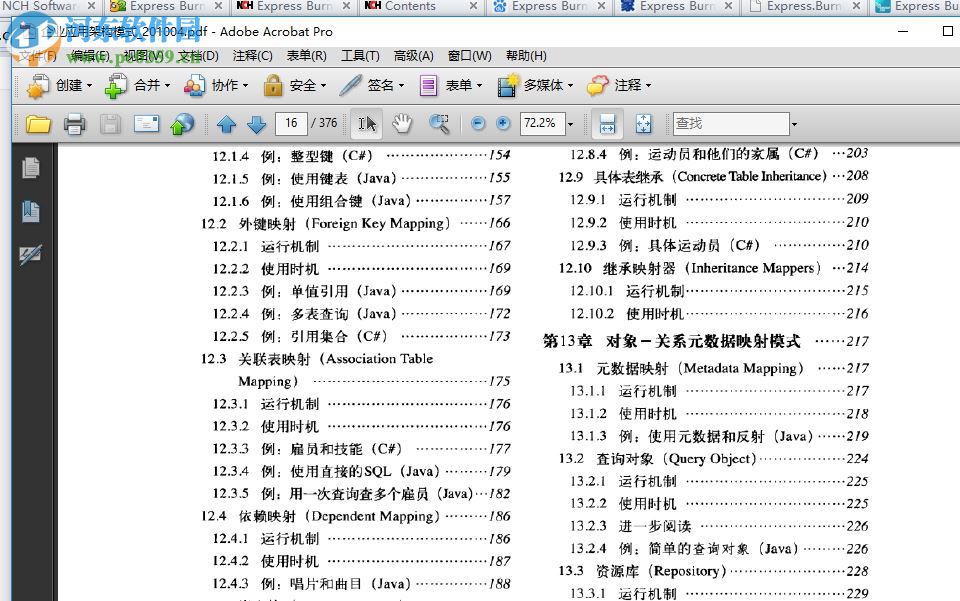Image resolution: width=960 pixels, height=601 pixels.
Task: Click the Print icon
Action: (75, 123)
